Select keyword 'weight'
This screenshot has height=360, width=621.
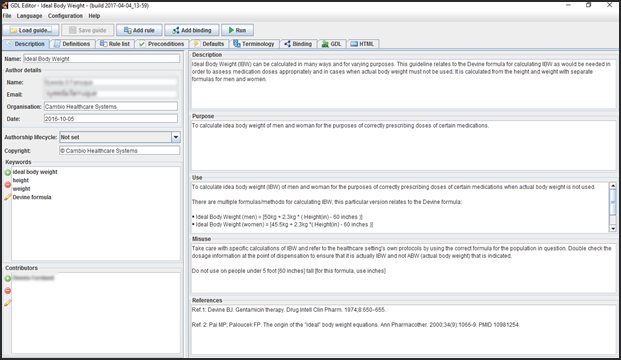[21, 189]
